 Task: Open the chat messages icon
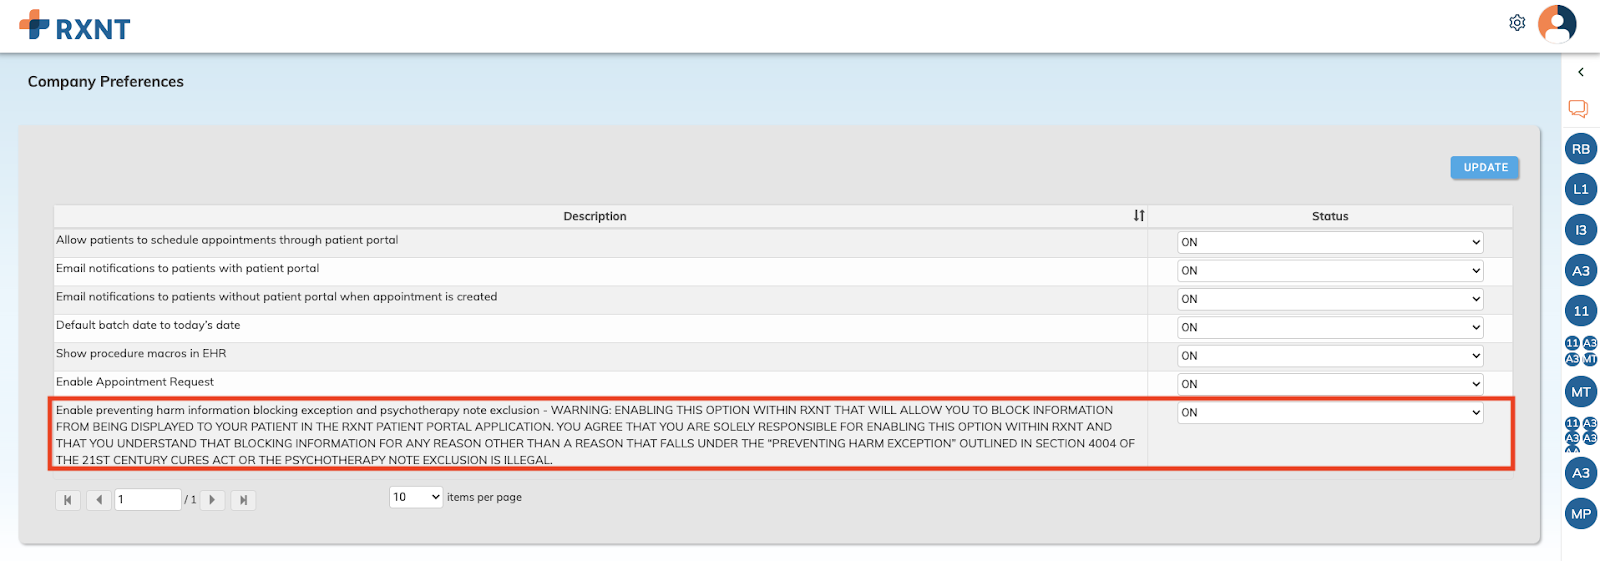[1578, 108]
